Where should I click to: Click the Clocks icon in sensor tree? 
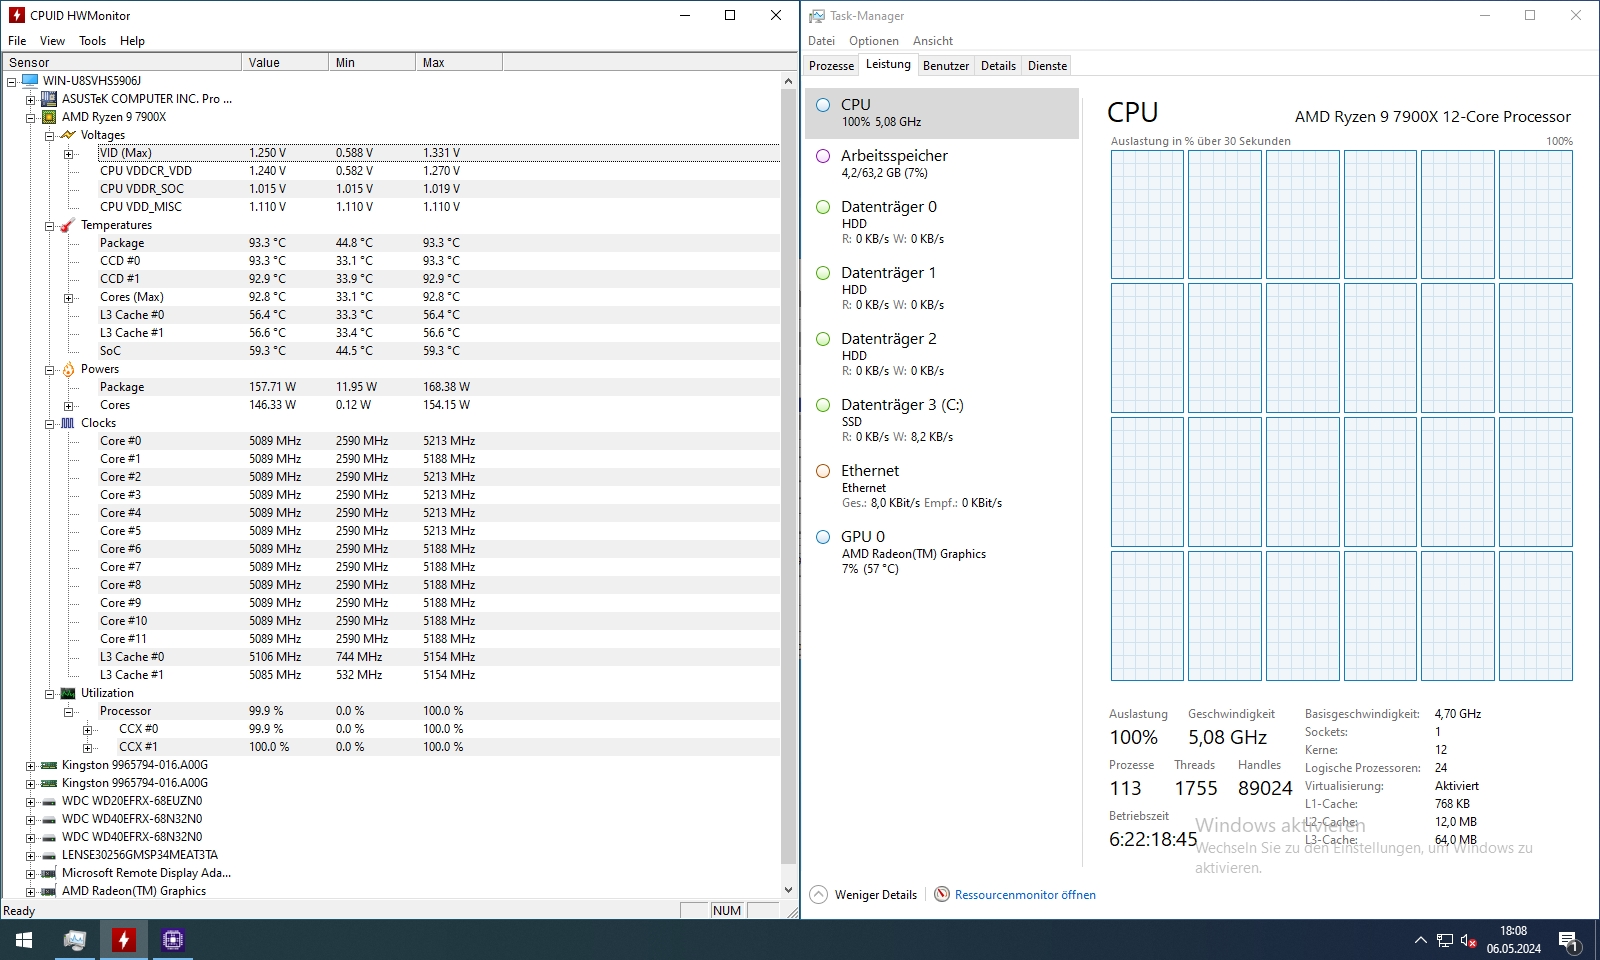click(x=67, y=423)
